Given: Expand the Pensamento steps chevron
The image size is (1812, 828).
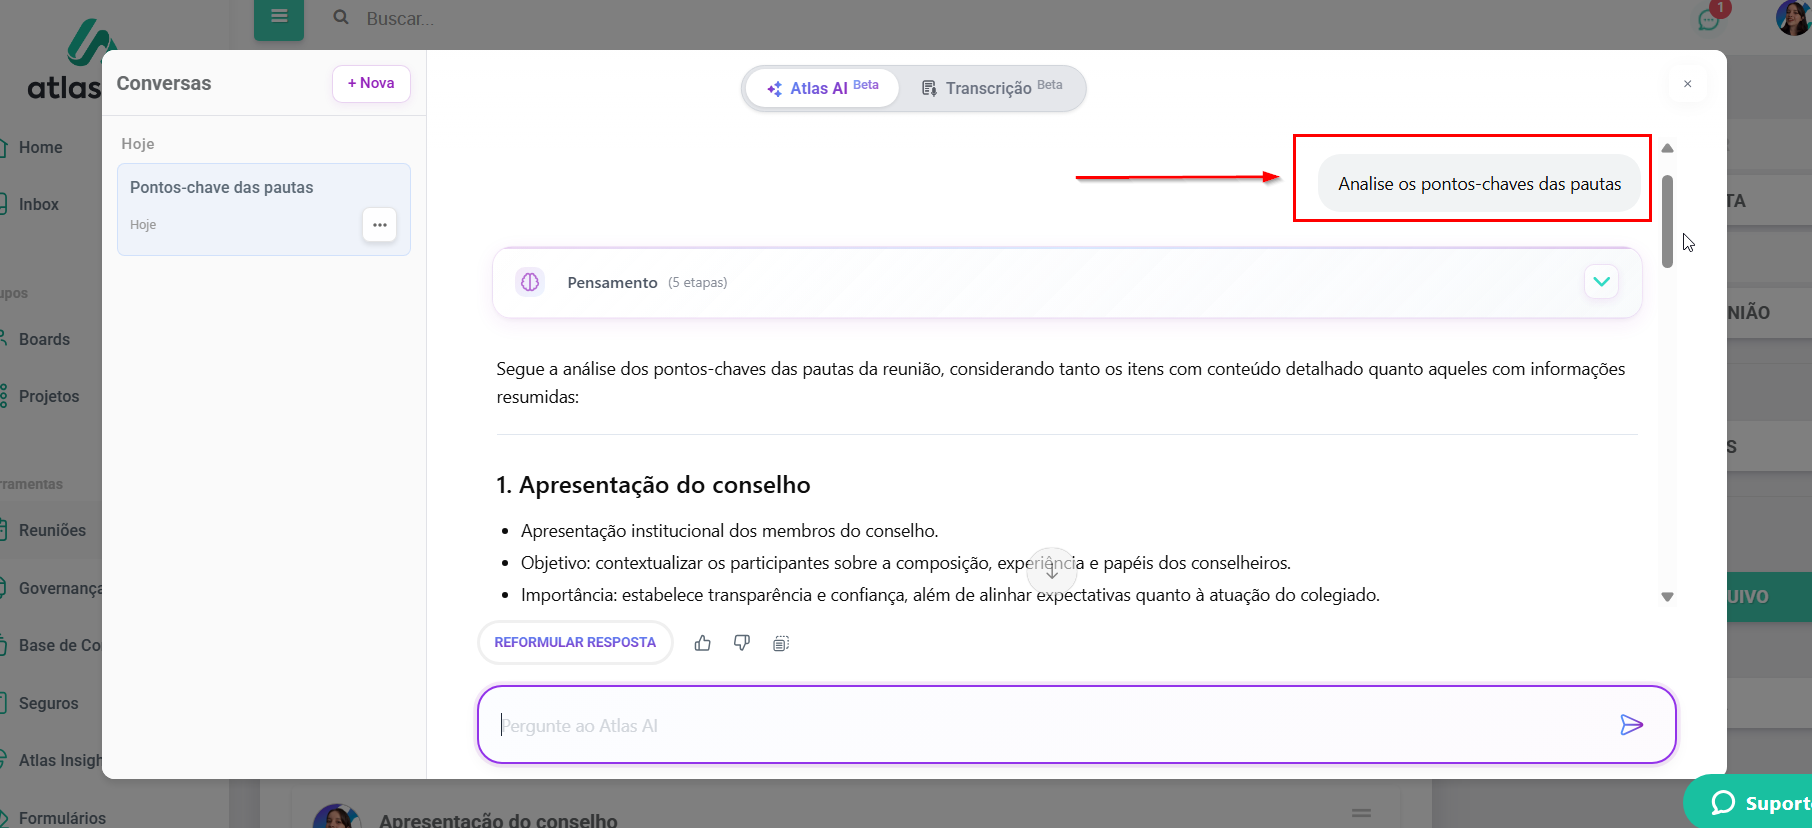Looking at the screenshot, I should pos(1601,282).
